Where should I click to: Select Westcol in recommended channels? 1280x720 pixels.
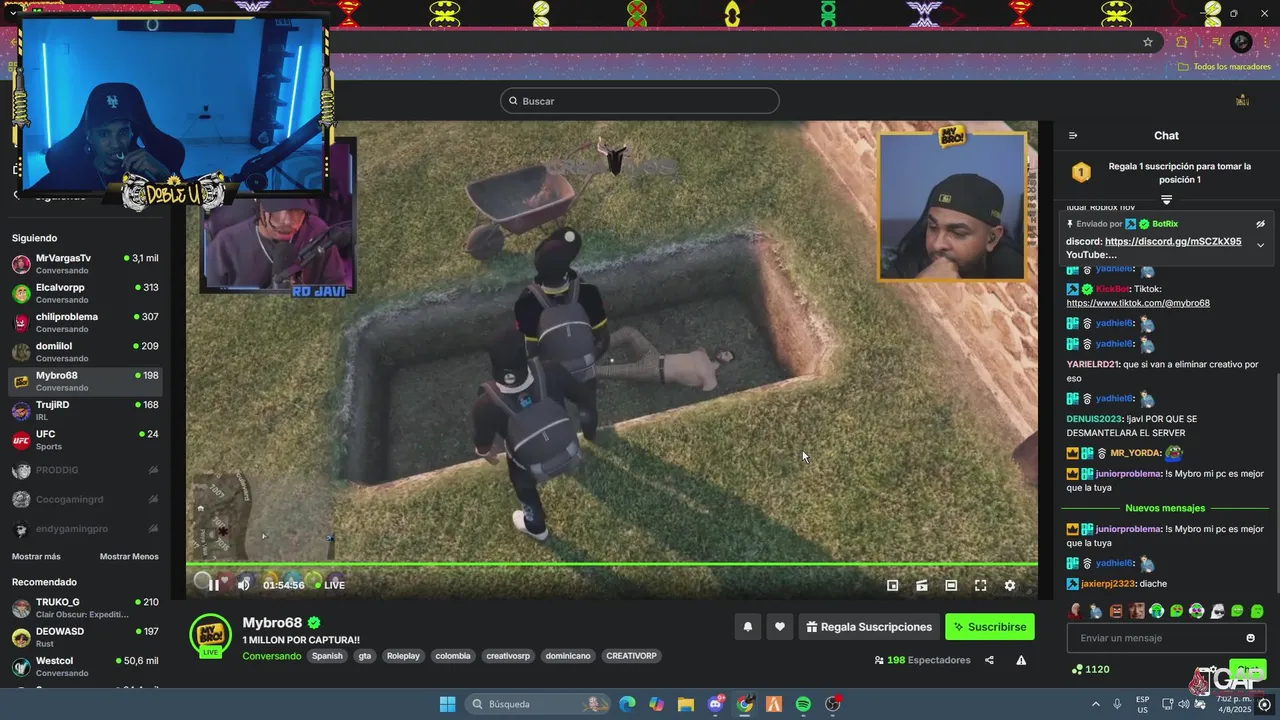coord(85,666)
